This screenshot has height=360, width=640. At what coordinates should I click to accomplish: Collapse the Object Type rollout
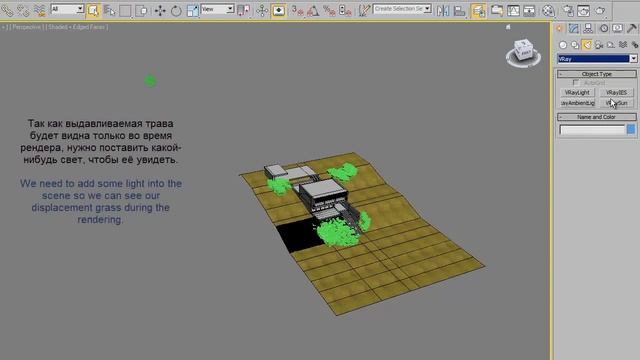[x=597, y=74]
